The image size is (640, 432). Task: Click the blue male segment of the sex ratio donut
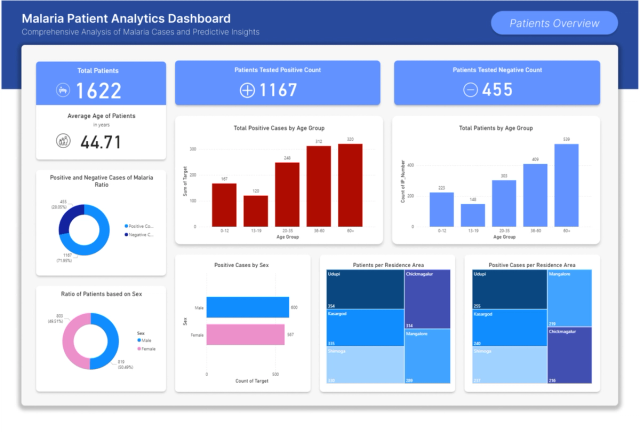pos(113,341)
